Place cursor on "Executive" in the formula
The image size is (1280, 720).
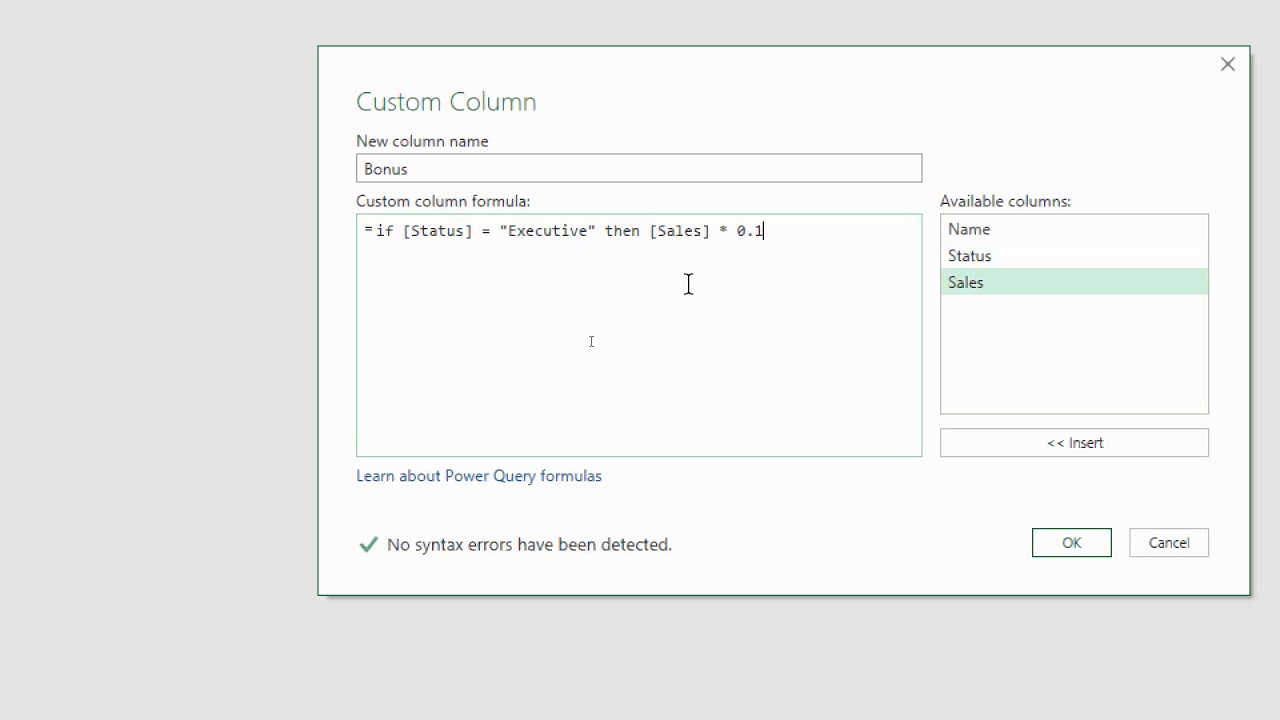547,231
